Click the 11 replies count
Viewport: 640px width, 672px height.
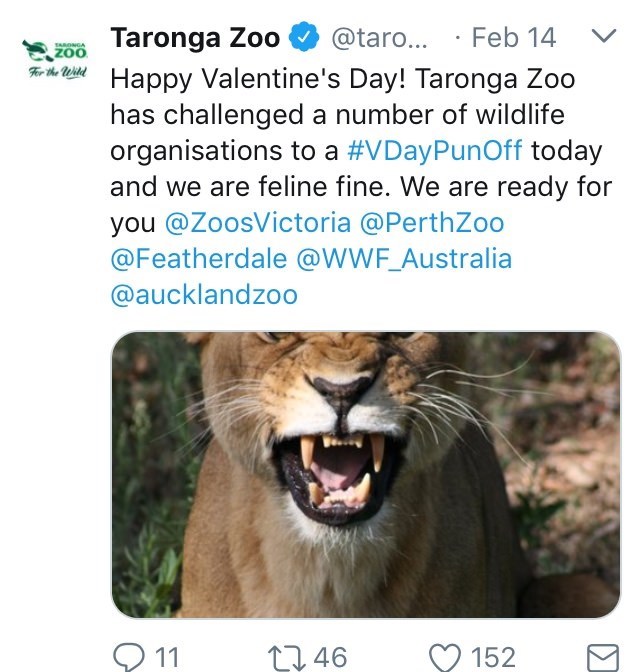point(165,657)
